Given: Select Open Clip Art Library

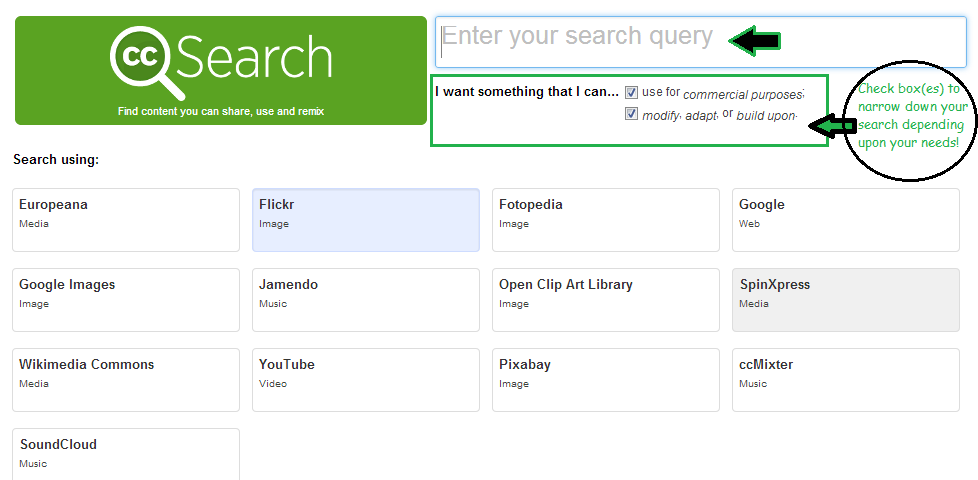Looking at the screenshot, I should [606, 300].
